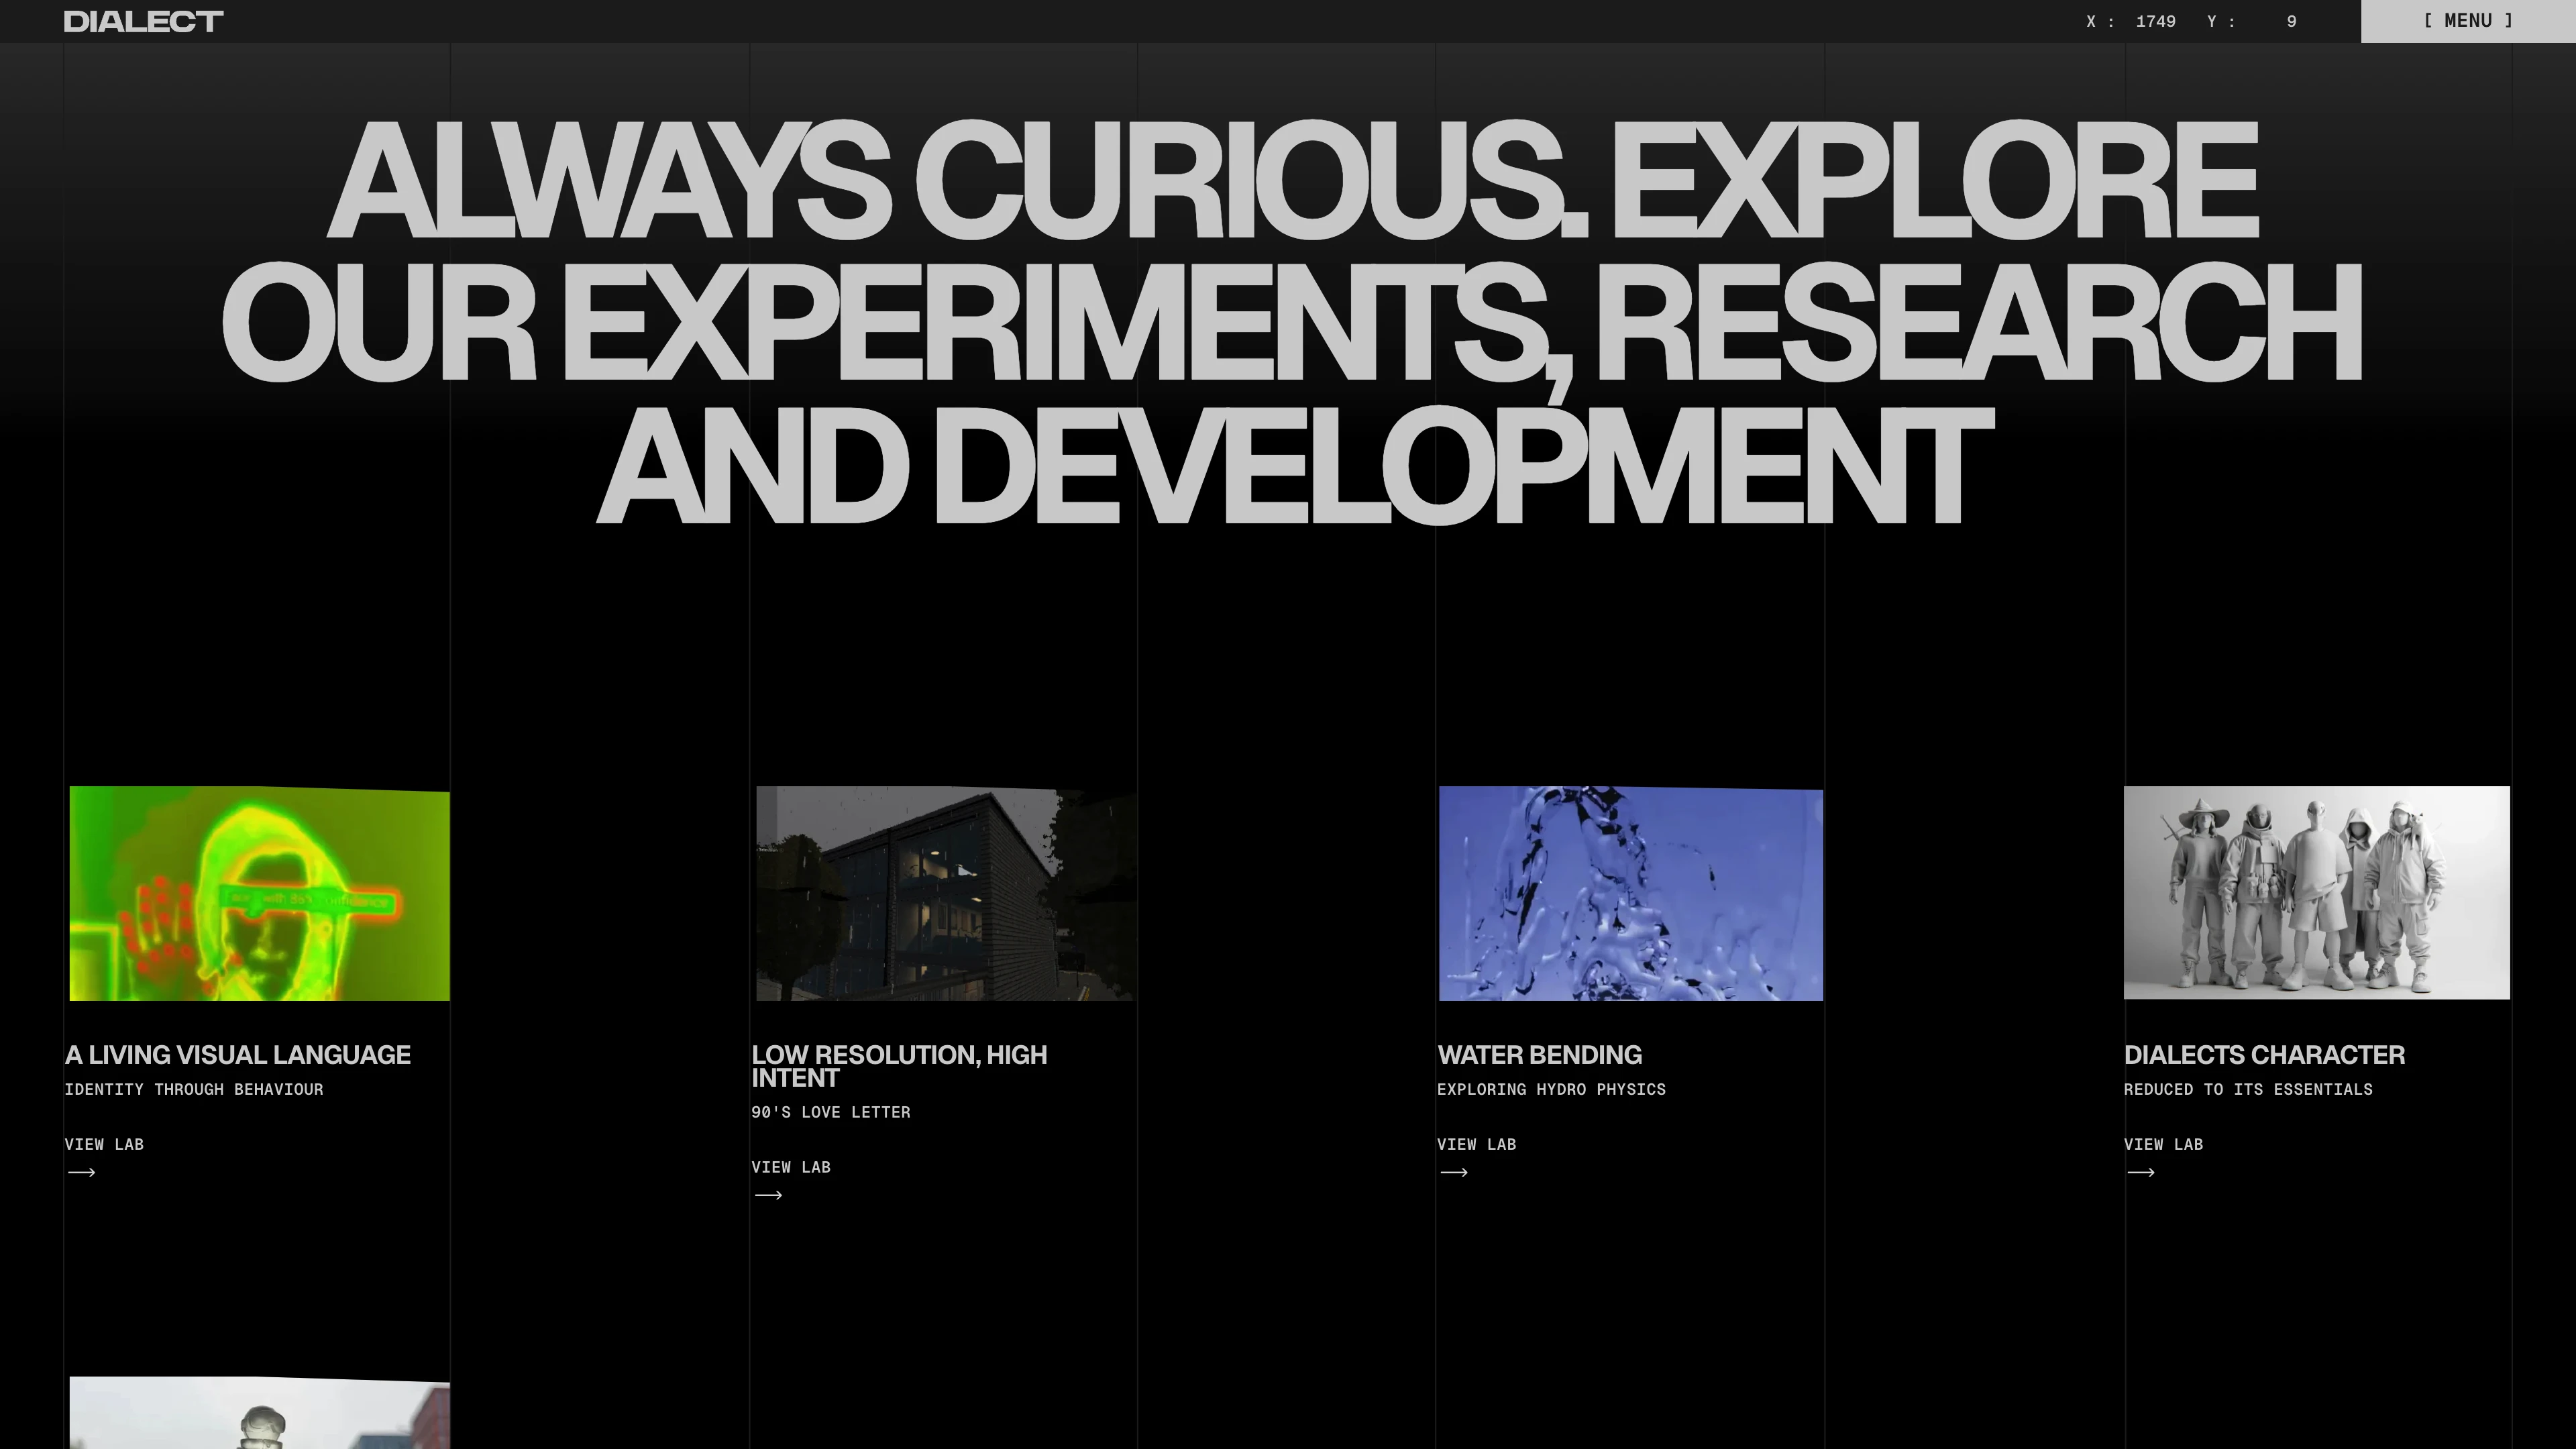Image resolution: width=2576 pixels, height=1449 pixels.
Task: Open the Water Bending title
Action: (1539, 1055)
